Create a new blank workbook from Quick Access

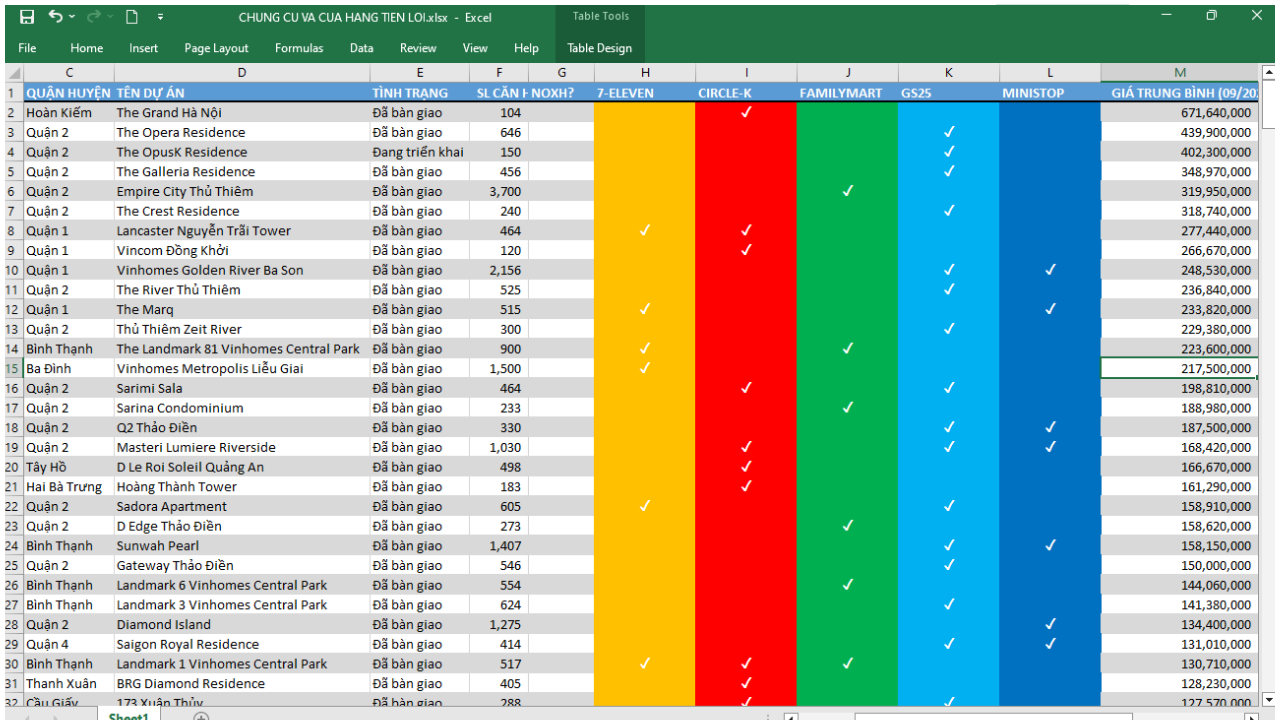click(131, 17)
